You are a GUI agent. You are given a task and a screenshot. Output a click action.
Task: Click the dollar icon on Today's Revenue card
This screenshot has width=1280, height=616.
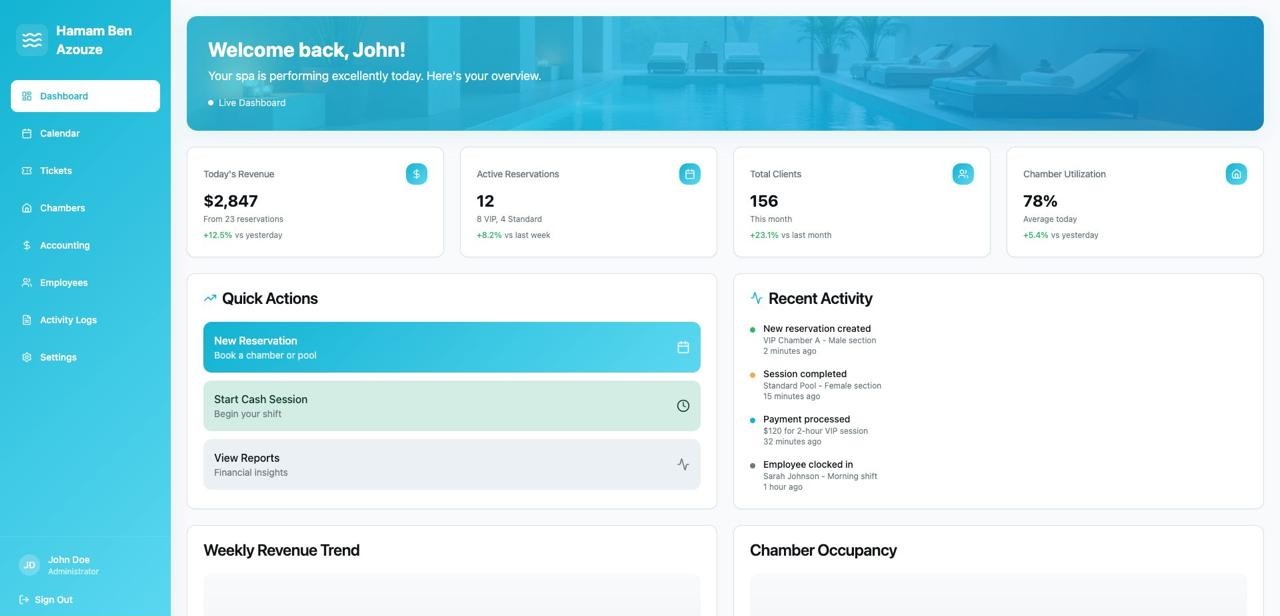point(416,174)
